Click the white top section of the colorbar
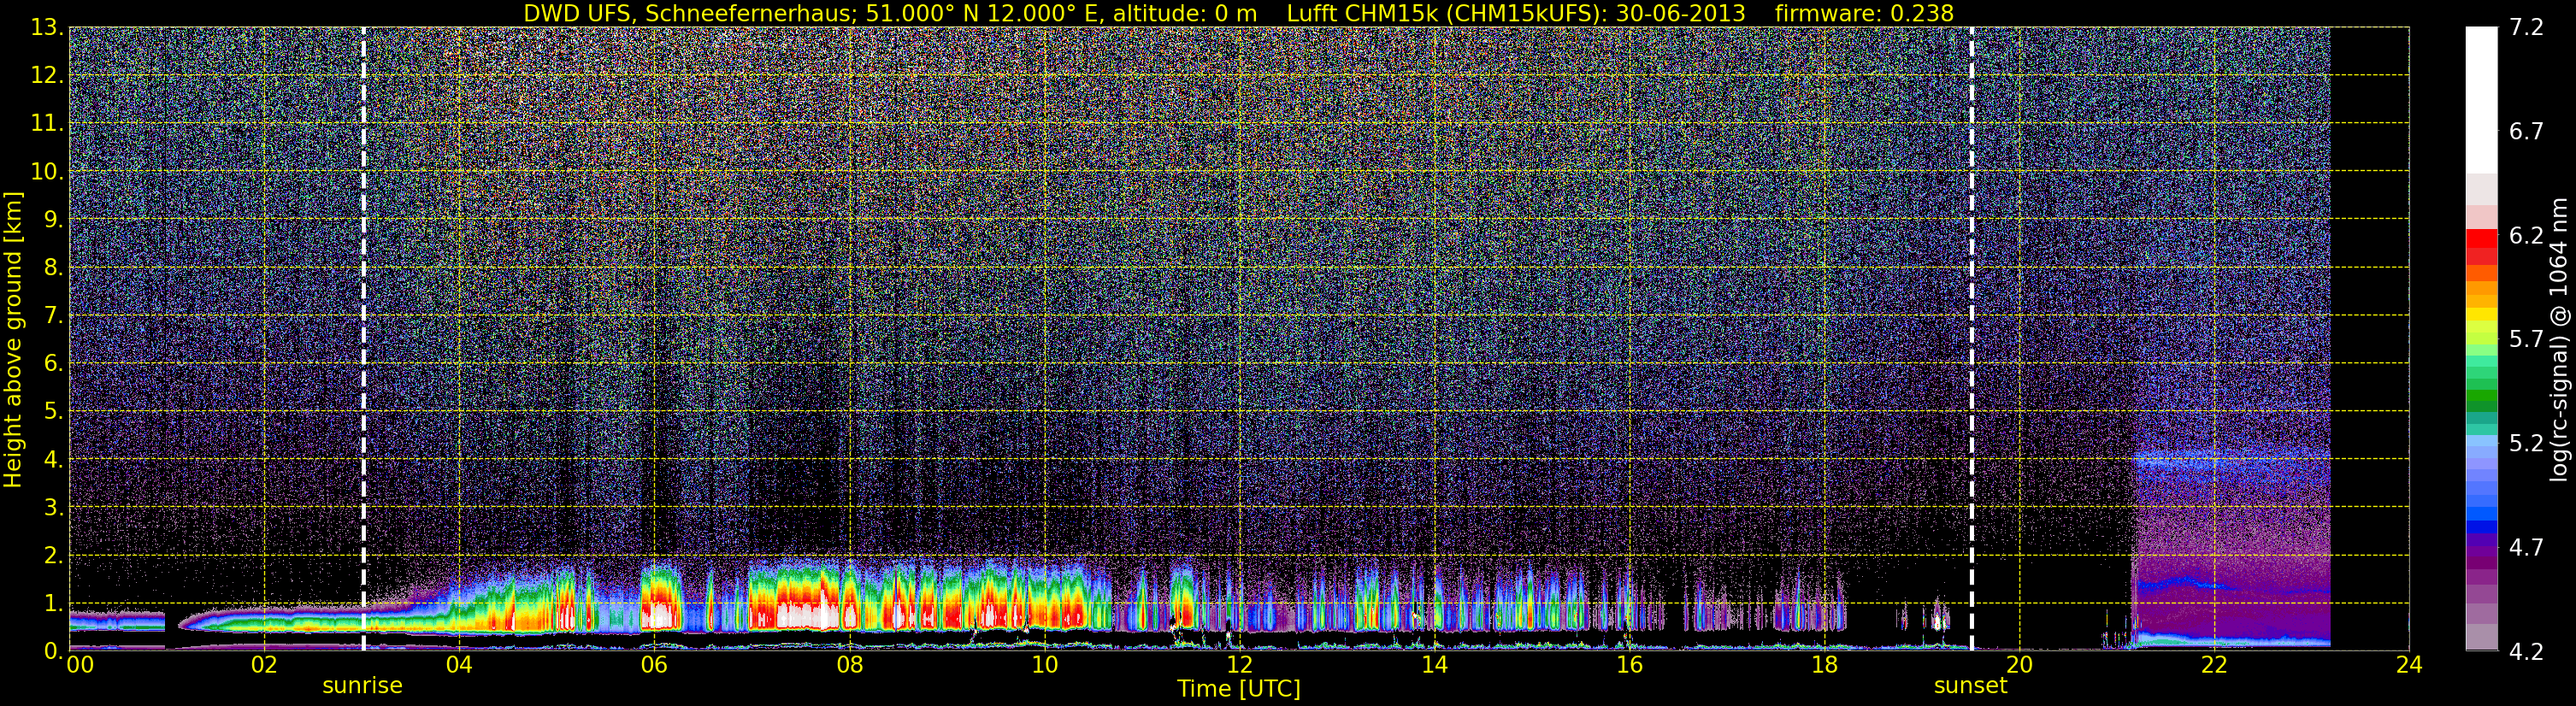The image size is (2576, 706). click(2482, 100)
